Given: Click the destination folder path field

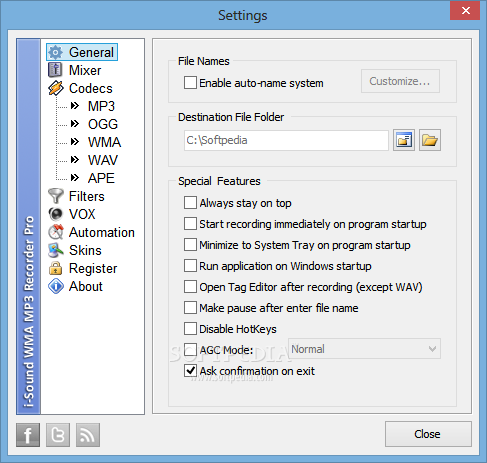Looking at the screenshot, I should [286, 140].
